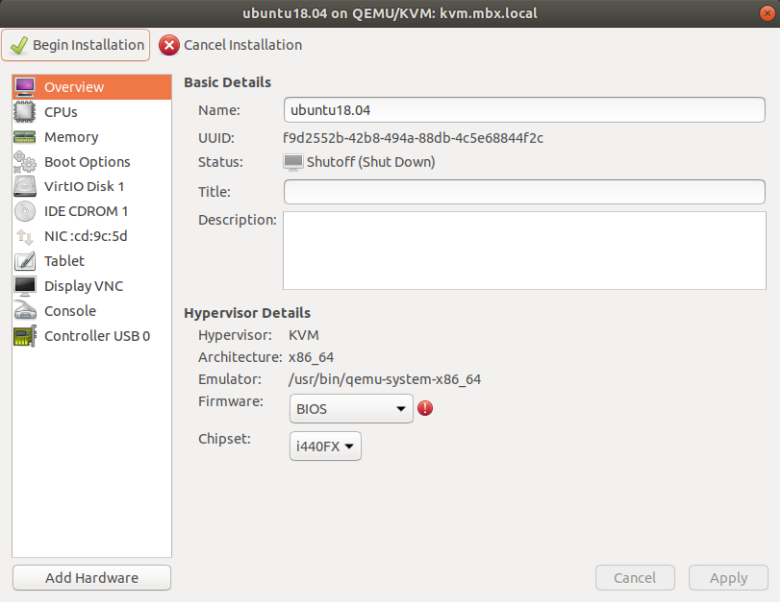Image resolution: width=780 pixels, height=602 pixels.
Task: Click the KVM hypervisor value
Action: point(303,335)
